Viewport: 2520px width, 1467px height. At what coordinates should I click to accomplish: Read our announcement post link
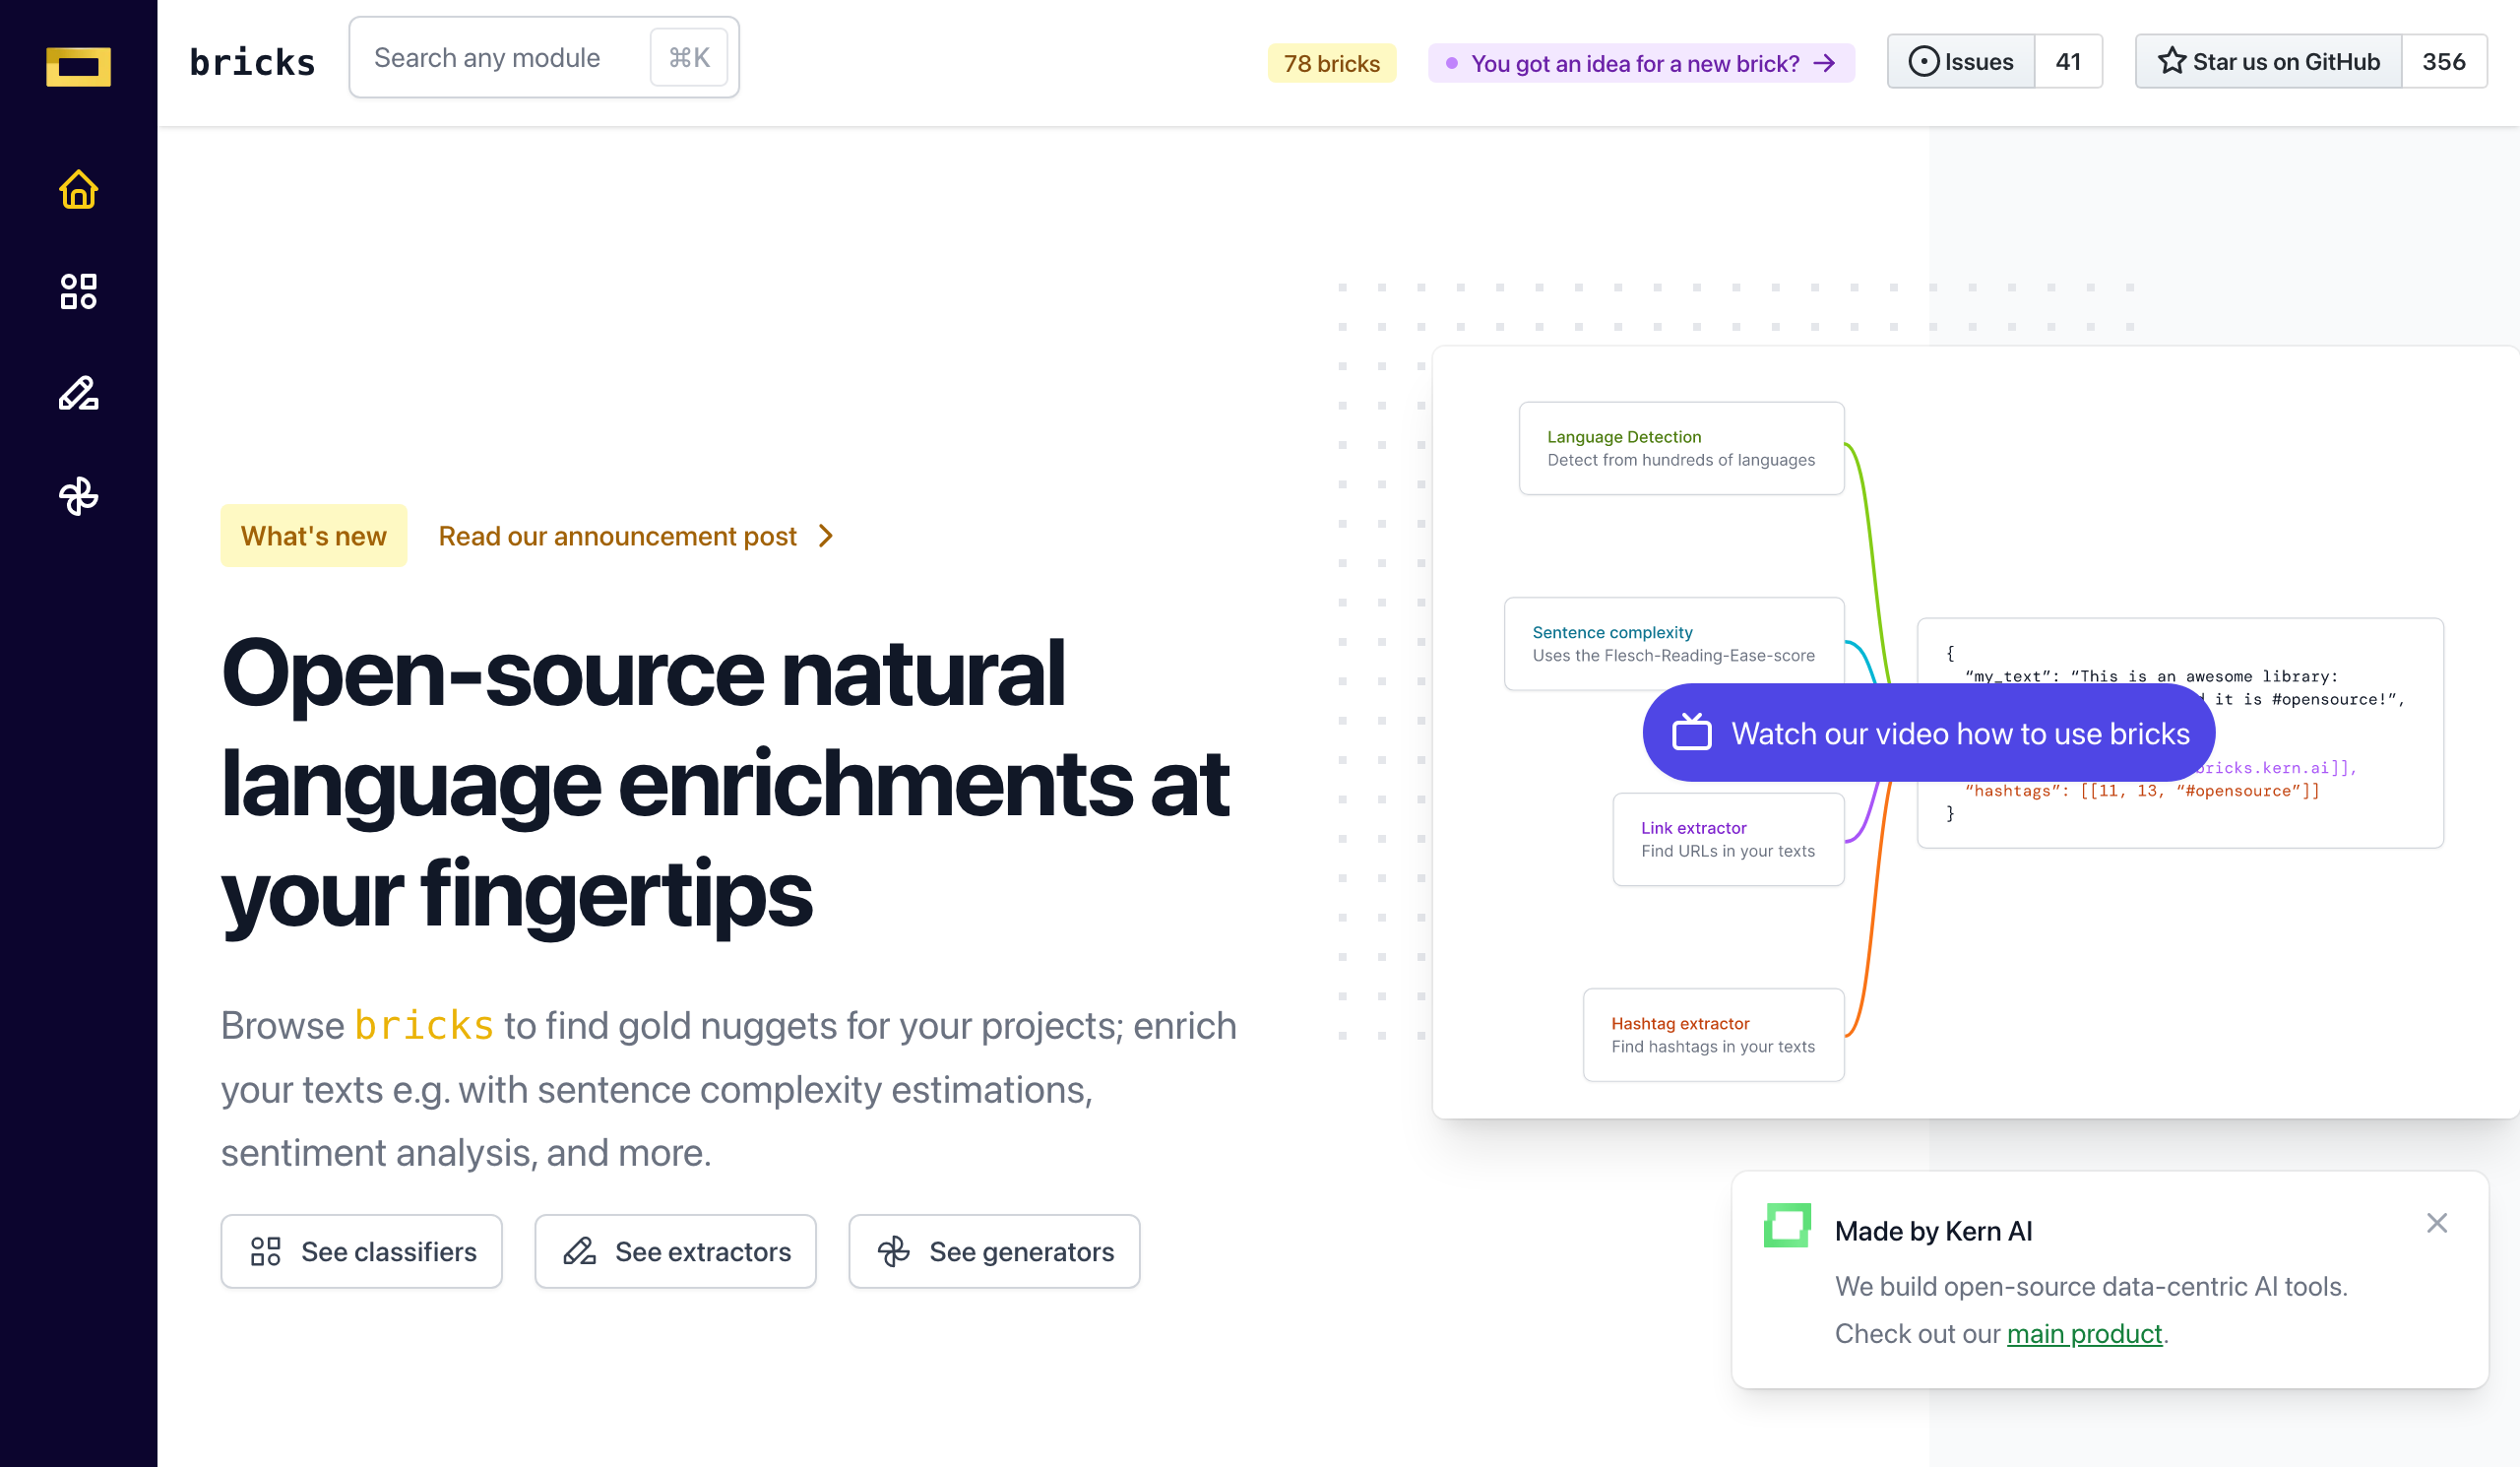click(x=618, y=536)
